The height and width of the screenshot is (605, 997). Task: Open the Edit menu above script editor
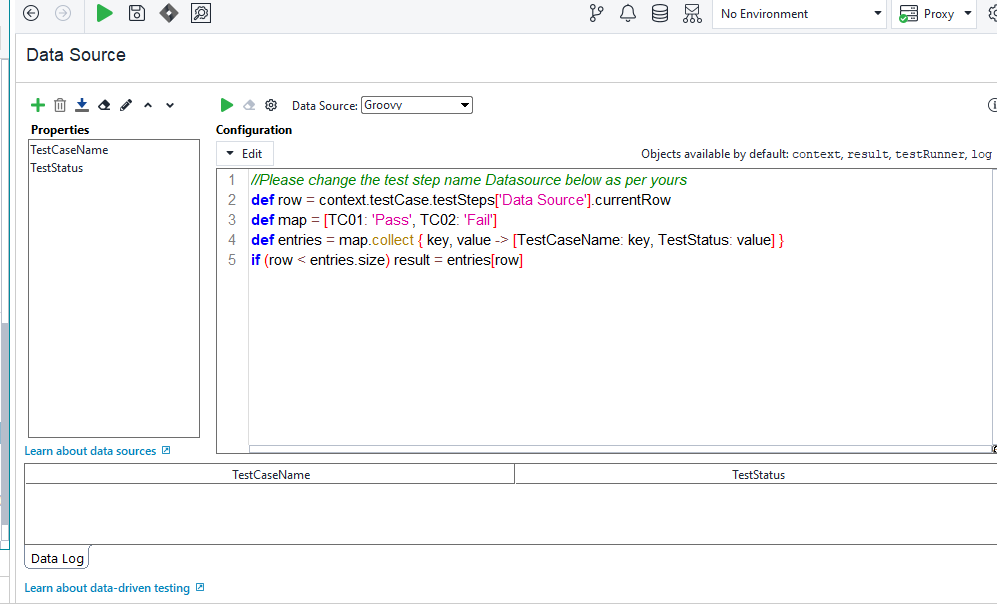coord(245,154)
